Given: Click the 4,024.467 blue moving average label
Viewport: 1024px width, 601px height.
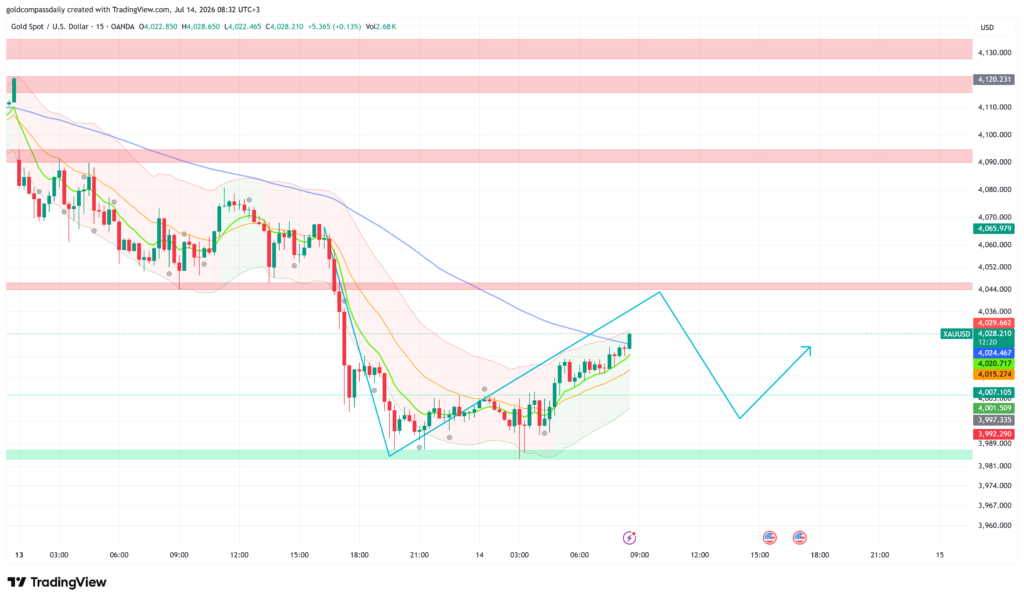Looking at the screenshot, I should 994,353.
